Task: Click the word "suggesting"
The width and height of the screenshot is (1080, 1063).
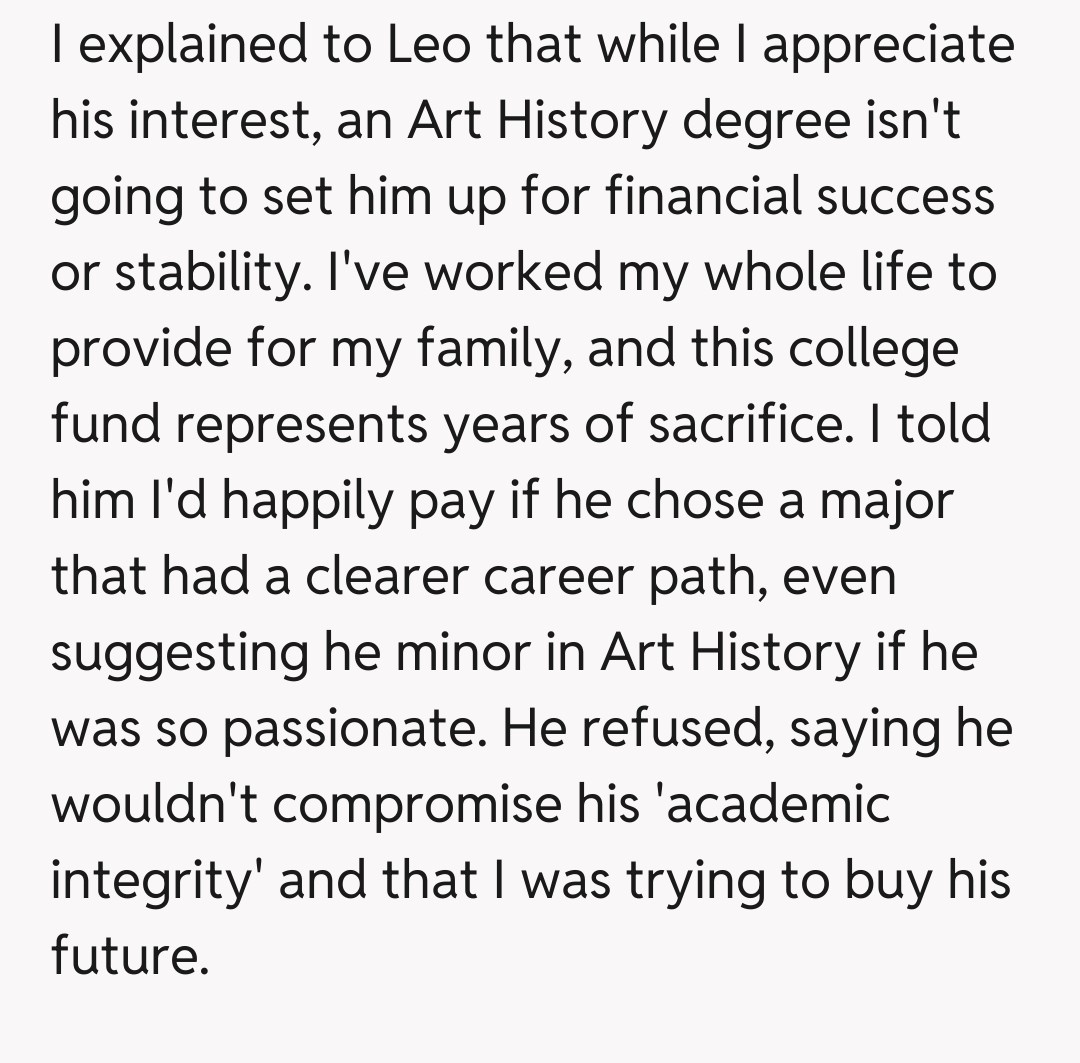Action: pos(178,654)
